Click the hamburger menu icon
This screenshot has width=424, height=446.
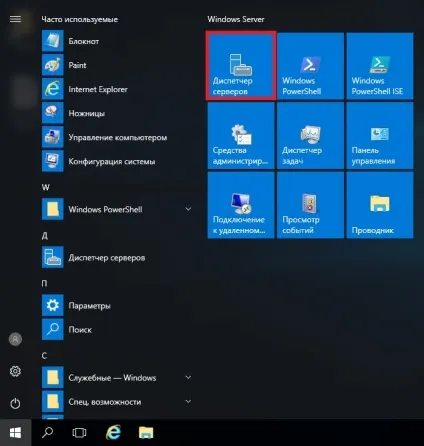click(x=15, y=19)
